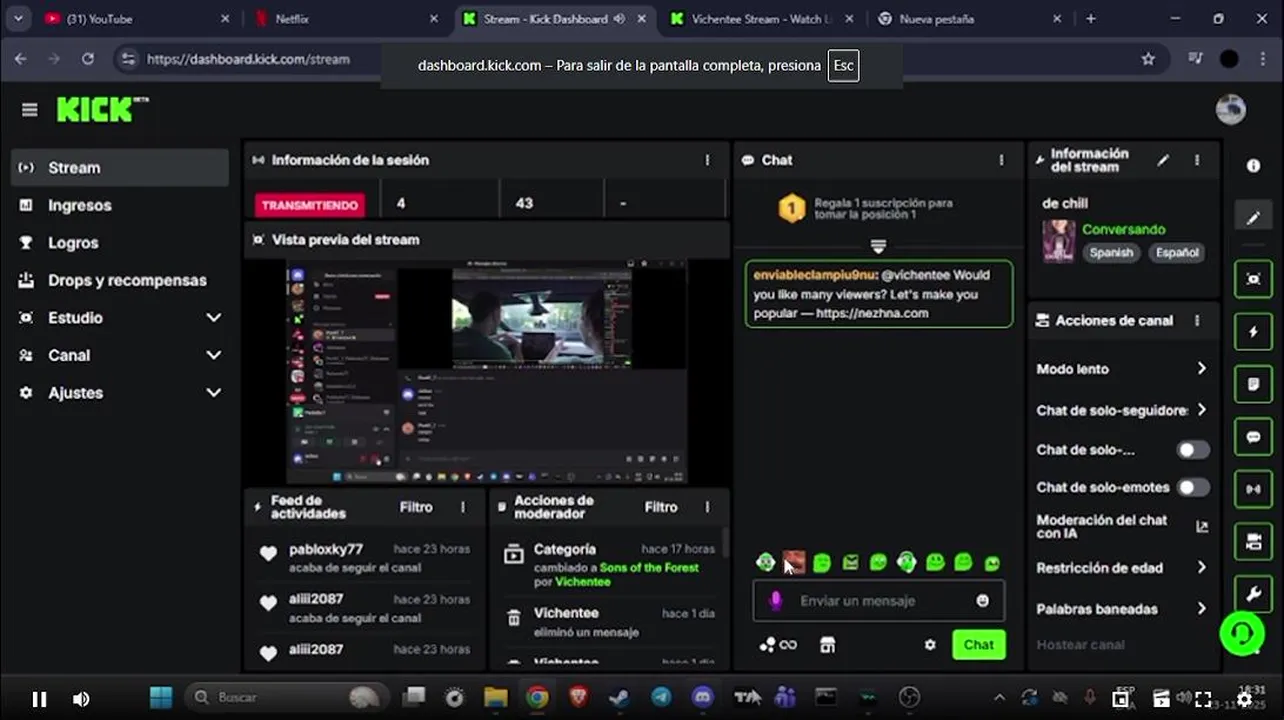Open Restricción de edad settings

pyautogui.click(x=1121, y=568)
